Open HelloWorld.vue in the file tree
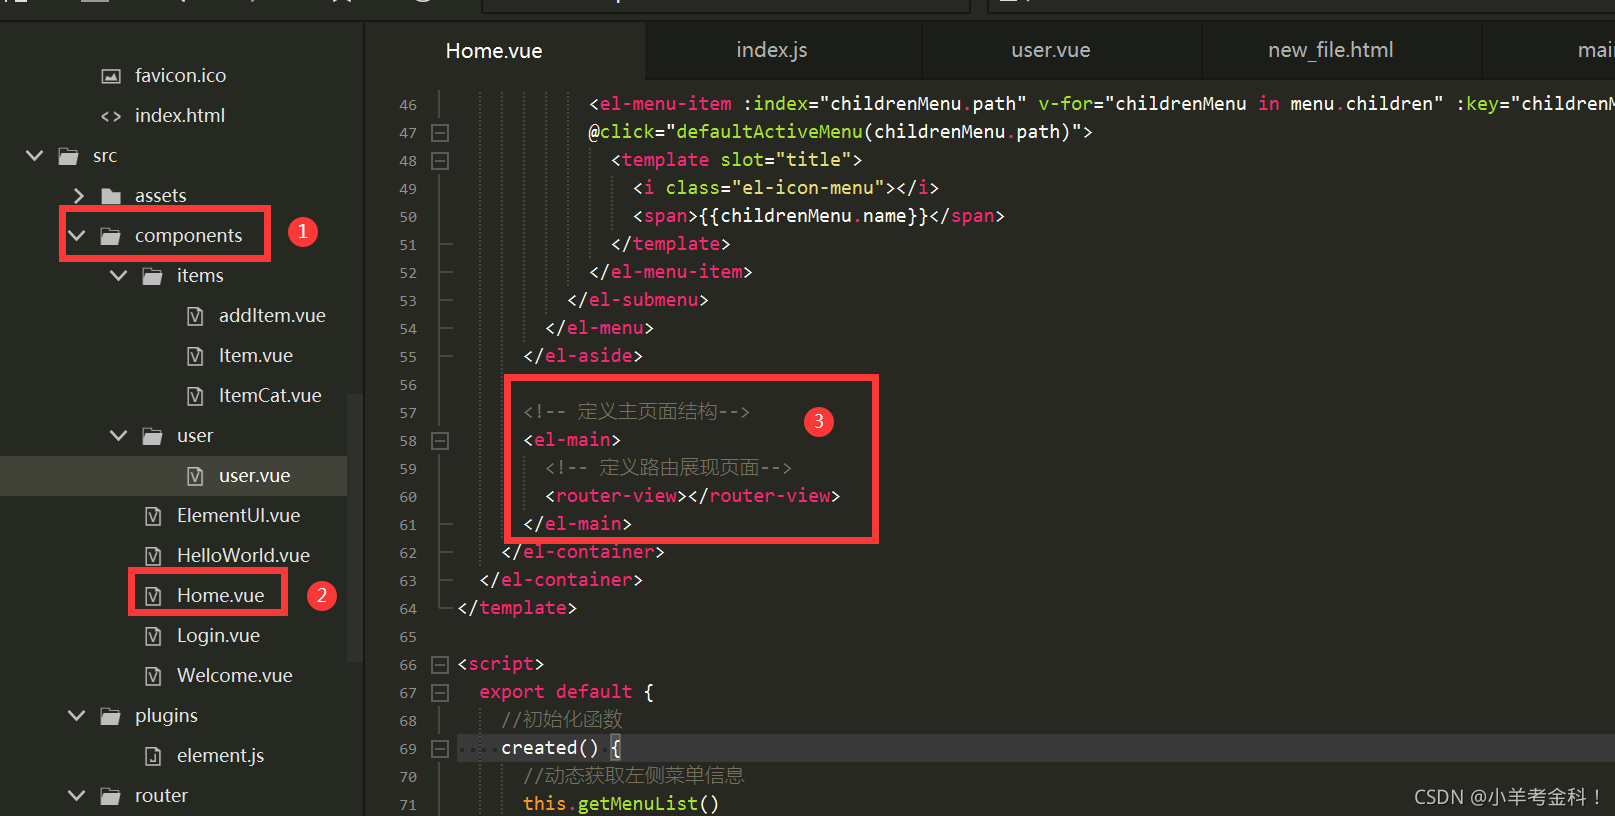This screenshot has height=816, width=1615. 243,556
